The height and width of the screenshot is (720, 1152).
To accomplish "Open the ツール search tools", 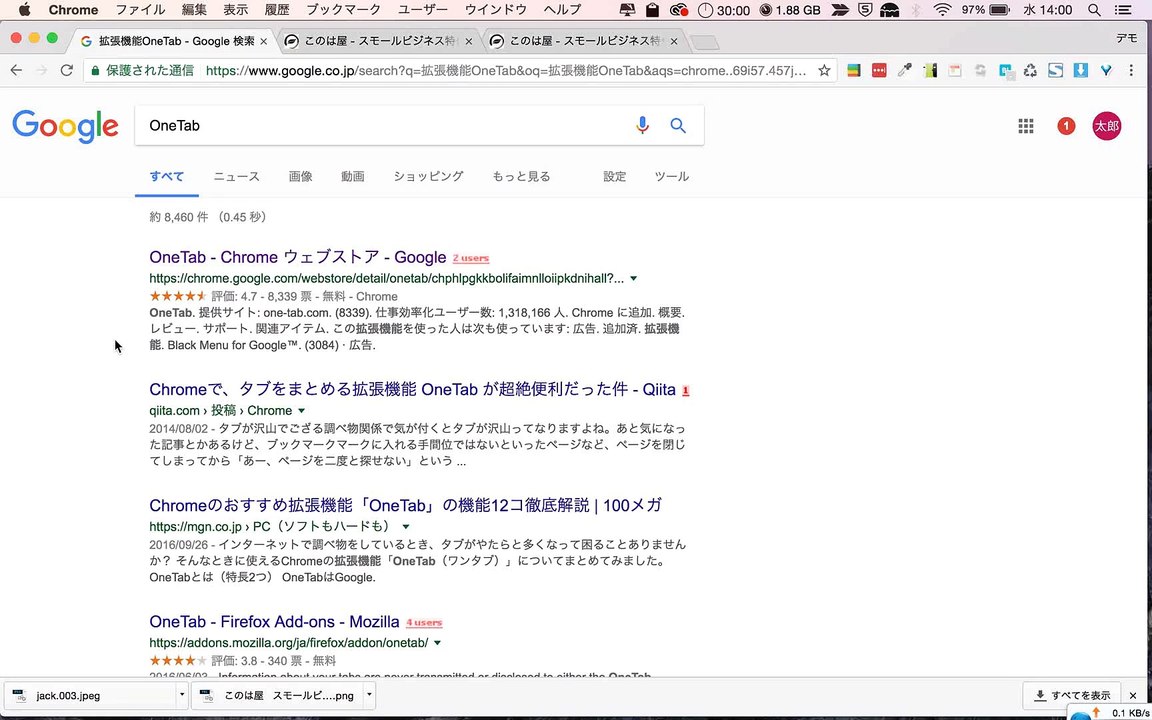I will 672,176.
